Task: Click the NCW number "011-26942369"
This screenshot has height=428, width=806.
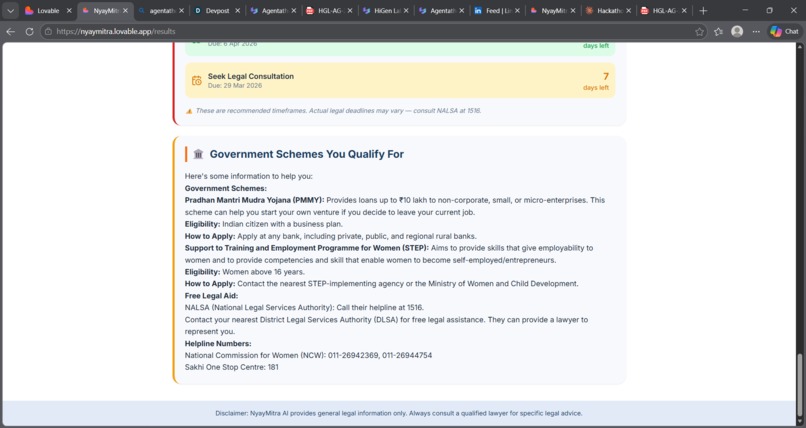Action: [x=353, y=356]
